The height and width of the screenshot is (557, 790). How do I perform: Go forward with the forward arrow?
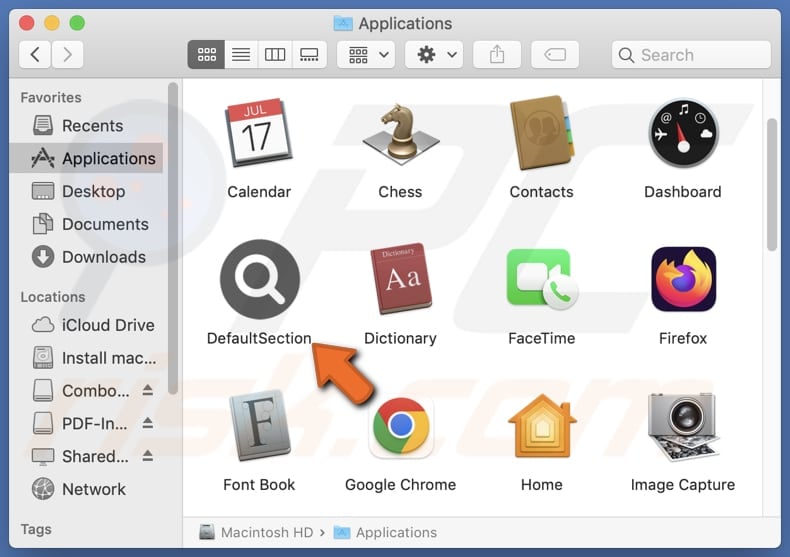point(67,54)
